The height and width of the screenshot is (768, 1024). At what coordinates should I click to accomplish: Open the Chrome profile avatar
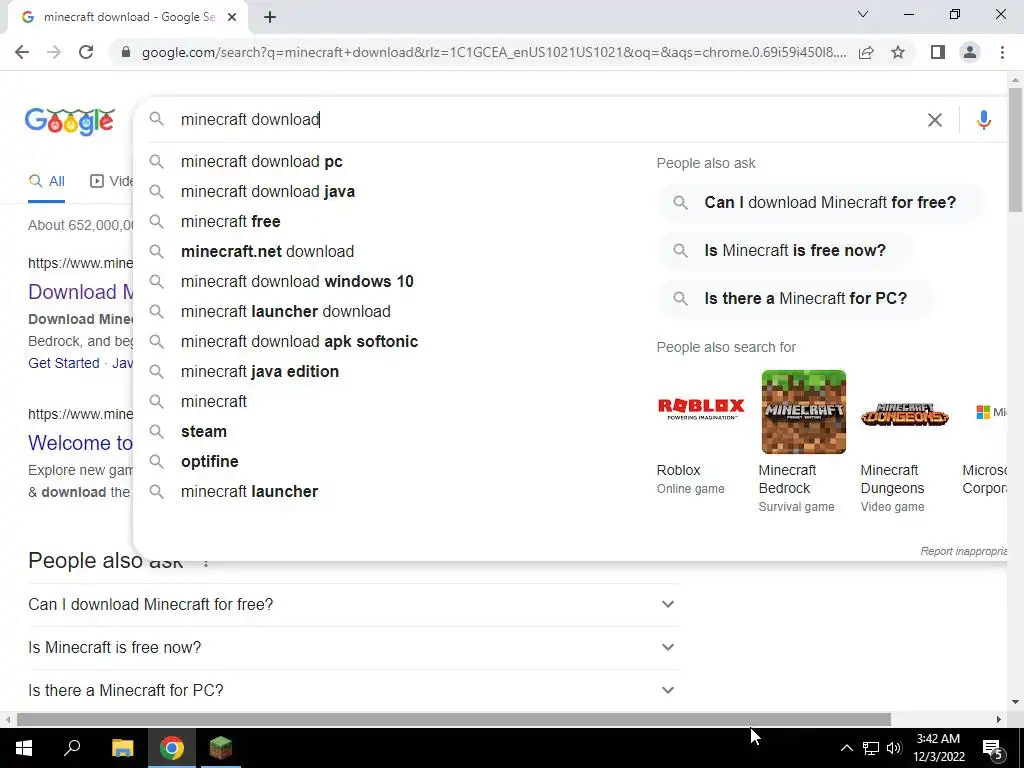[x=970, y=52]
